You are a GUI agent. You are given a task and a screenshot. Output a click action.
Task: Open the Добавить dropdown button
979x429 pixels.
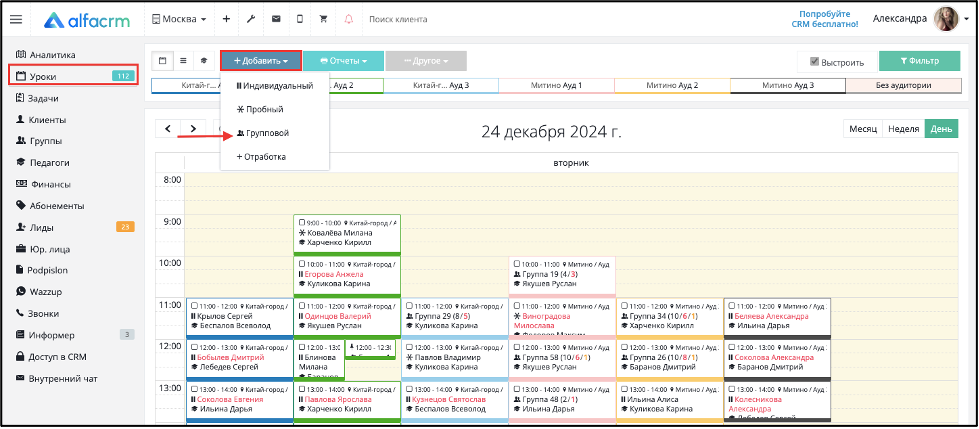tap(261, 61)
